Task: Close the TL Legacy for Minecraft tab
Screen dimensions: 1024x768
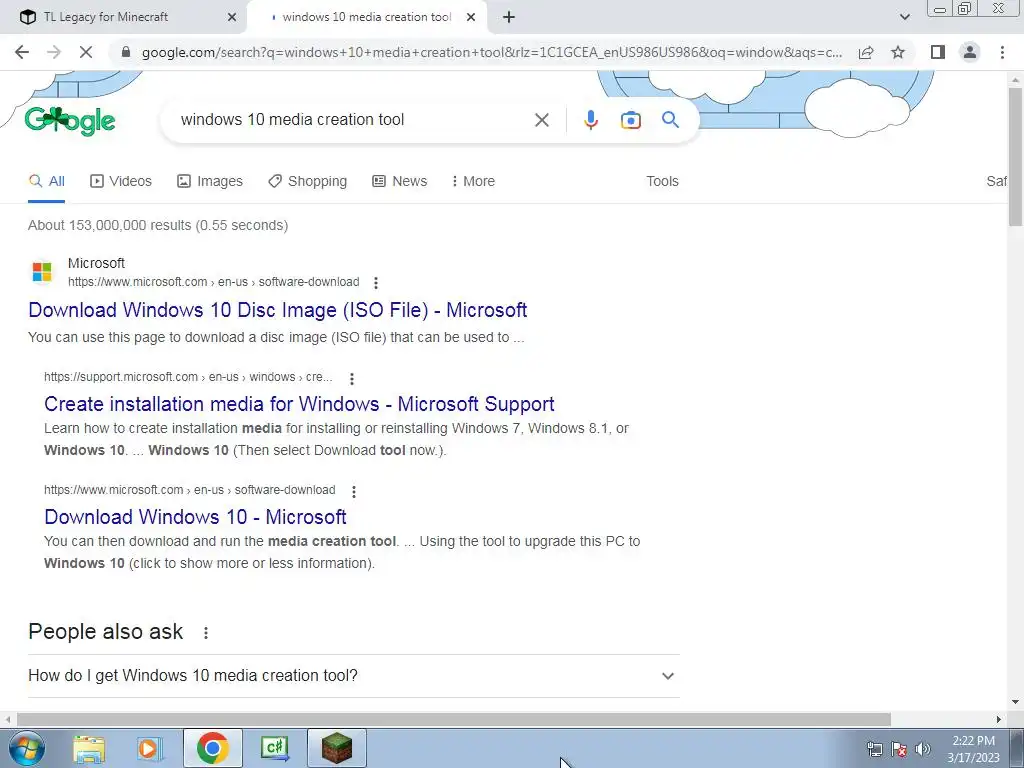Action: click(231, 18)
